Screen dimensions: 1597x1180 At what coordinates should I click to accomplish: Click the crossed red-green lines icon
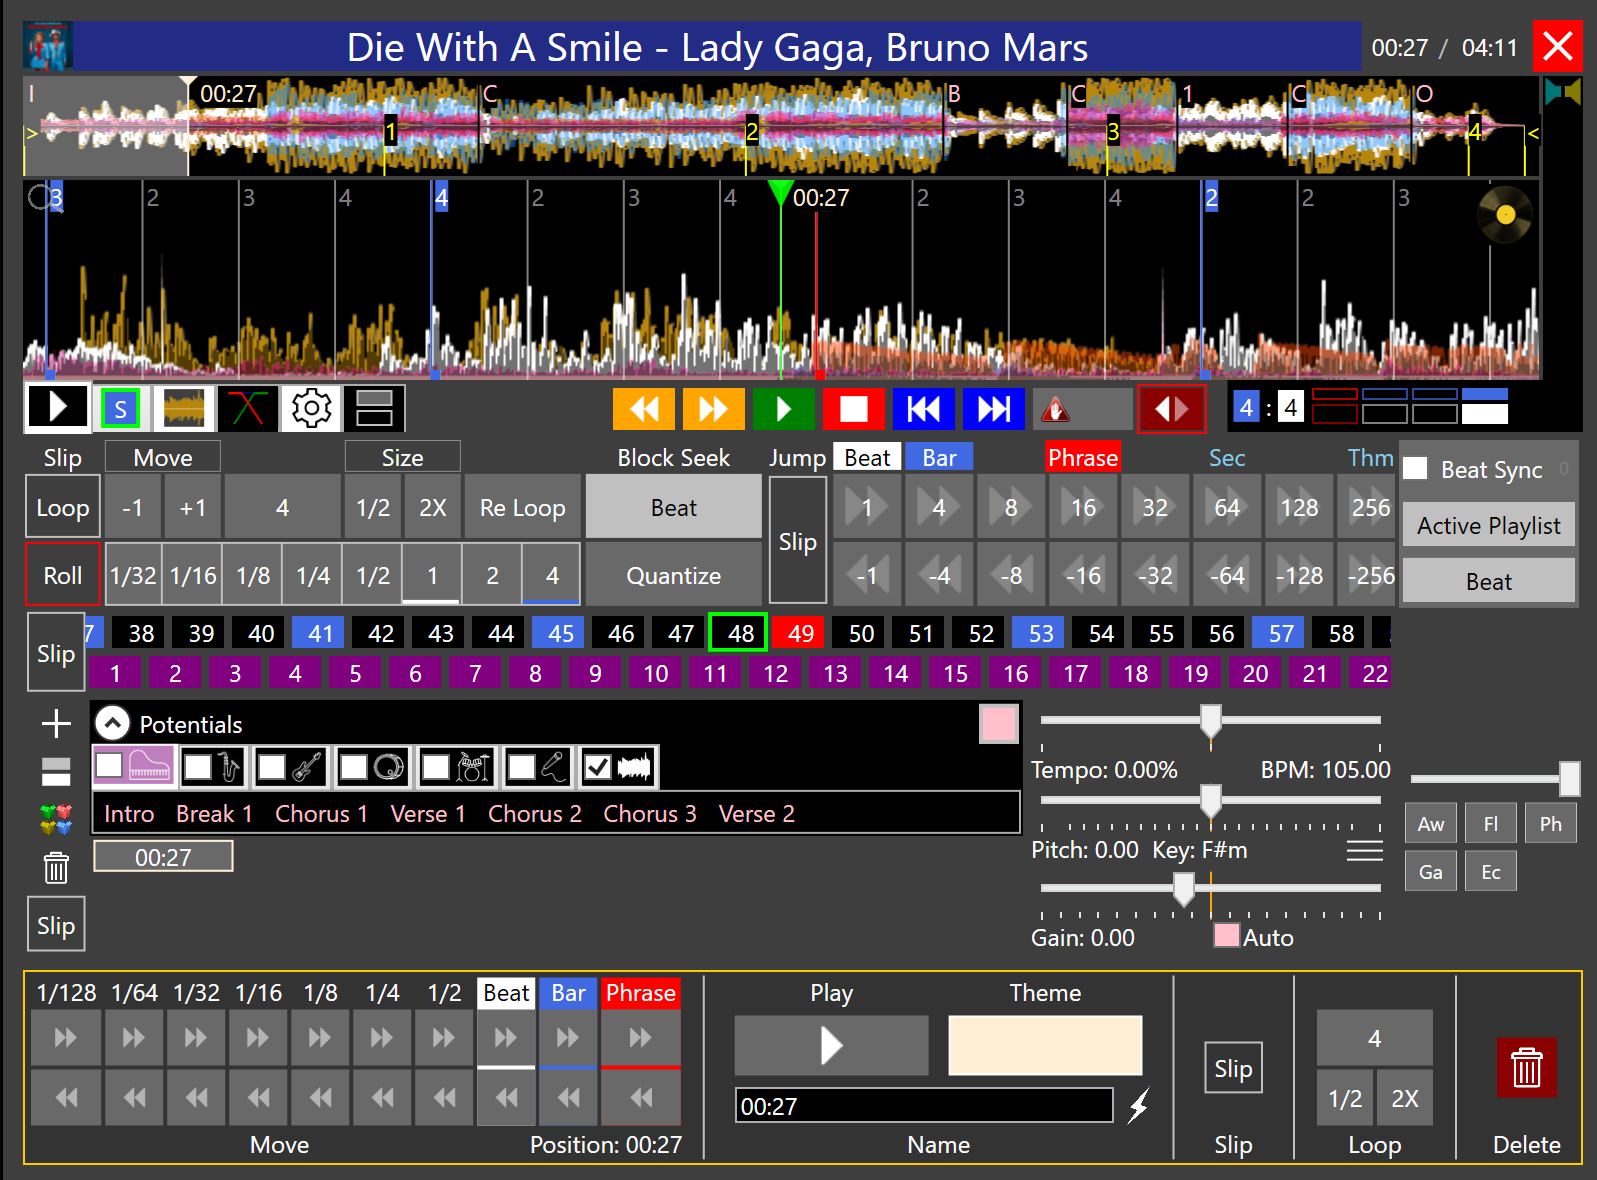[247, 408]
